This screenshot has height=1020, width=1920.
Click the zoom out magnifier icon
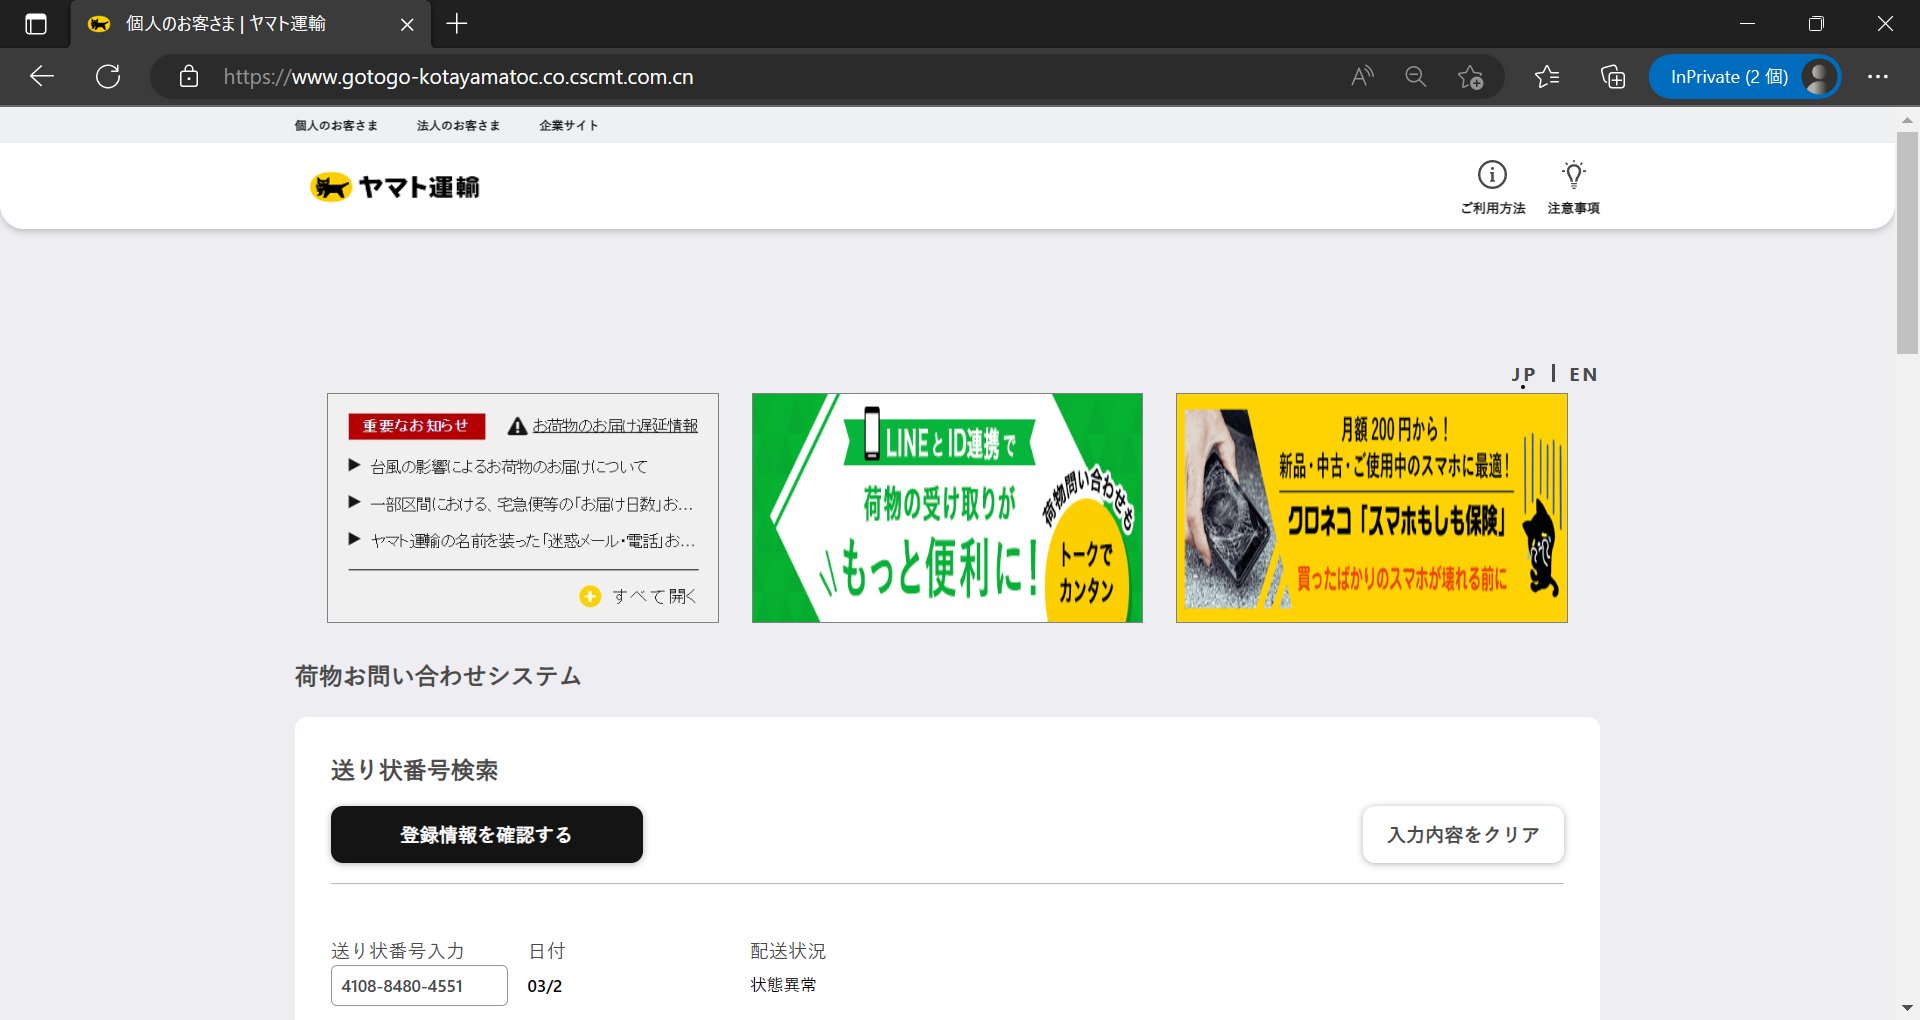click(1416, 77)
